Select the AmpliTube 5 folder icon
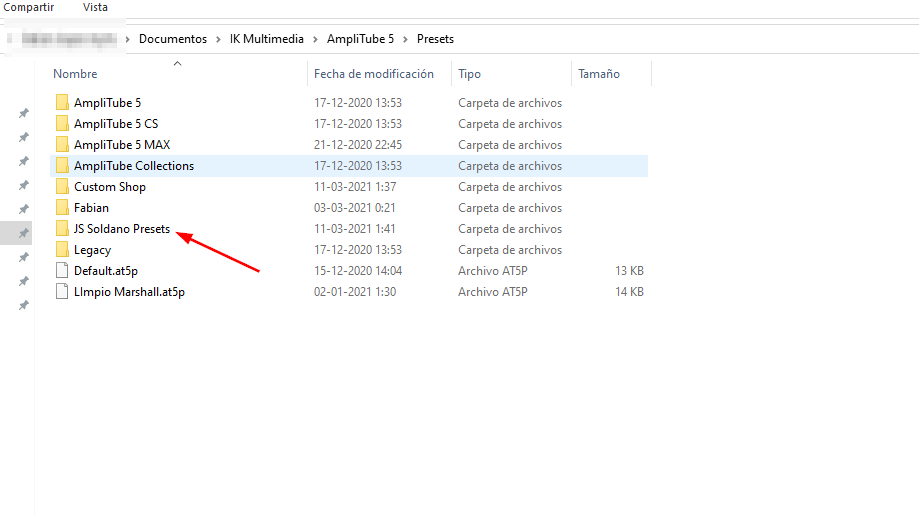This screenshot has width=919, height=515. pyautogui.click(x=62, y=103)
